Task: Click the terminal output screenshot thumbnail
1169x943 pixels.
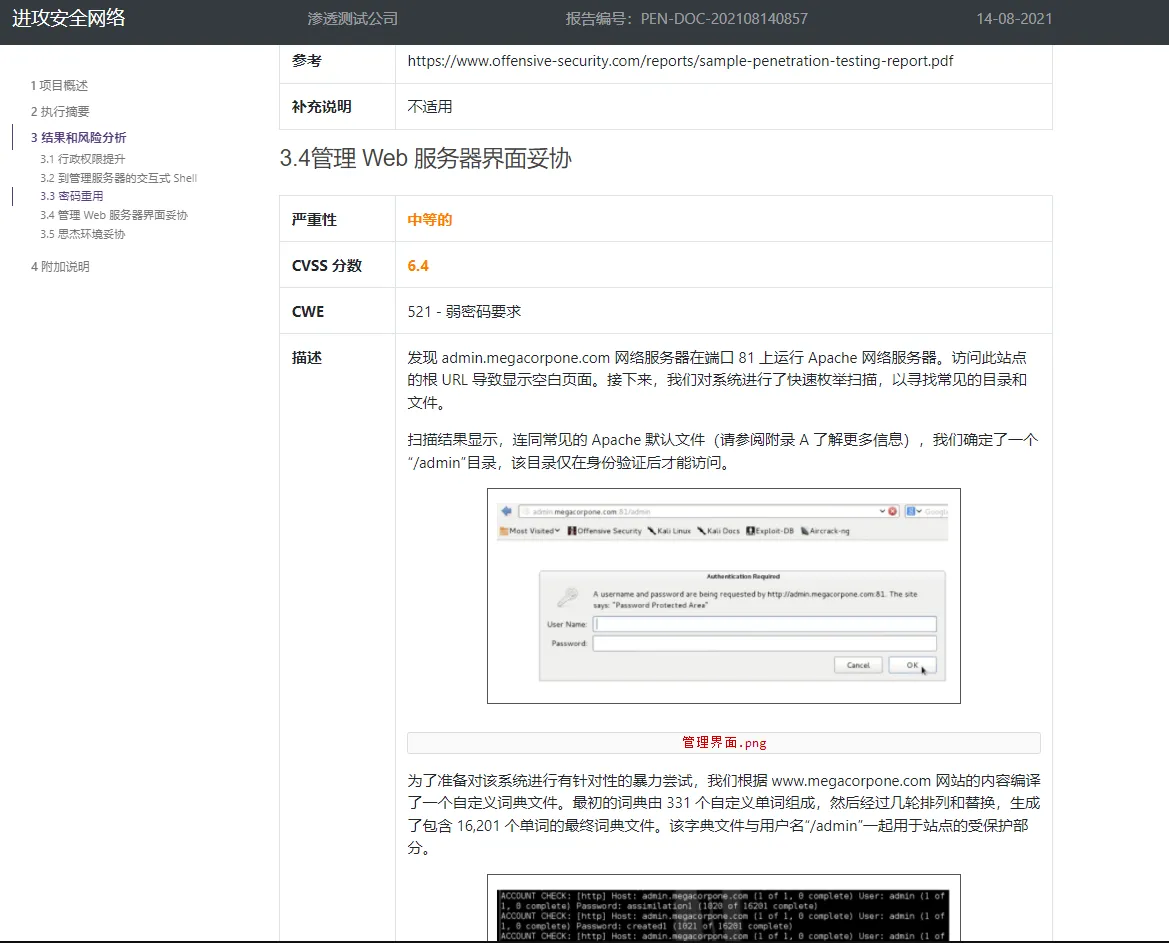Action: click(x=723, y=910)
